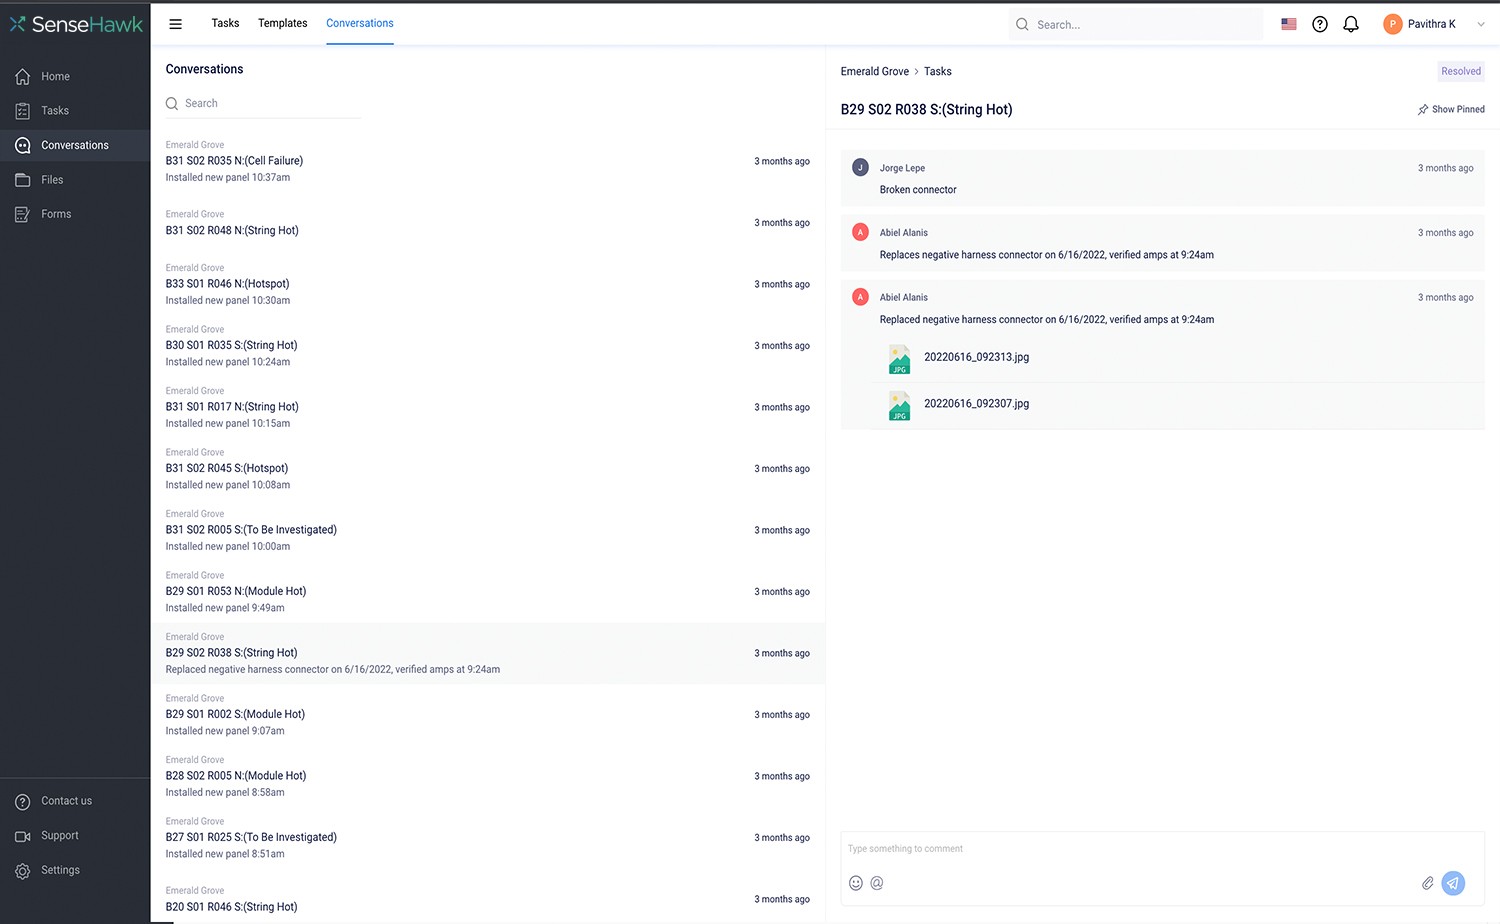
Task: Open Tasks in the left sidebar
Action: (75, 111)
